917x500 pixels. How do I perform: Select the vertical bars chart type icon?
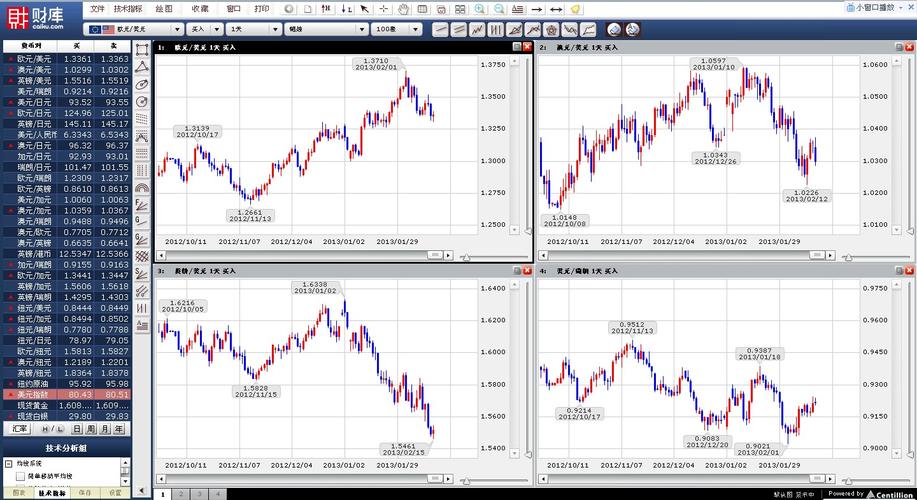(495, 29)
